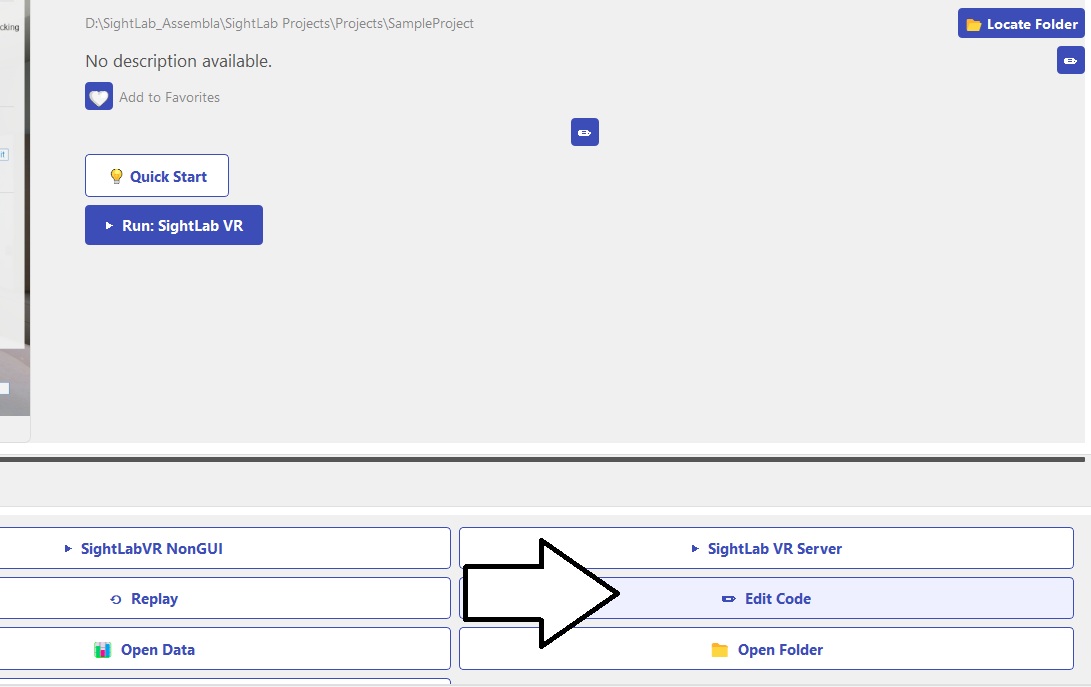Click the Locate Folder button
1091x687 pixels.
coord(1021,24)
